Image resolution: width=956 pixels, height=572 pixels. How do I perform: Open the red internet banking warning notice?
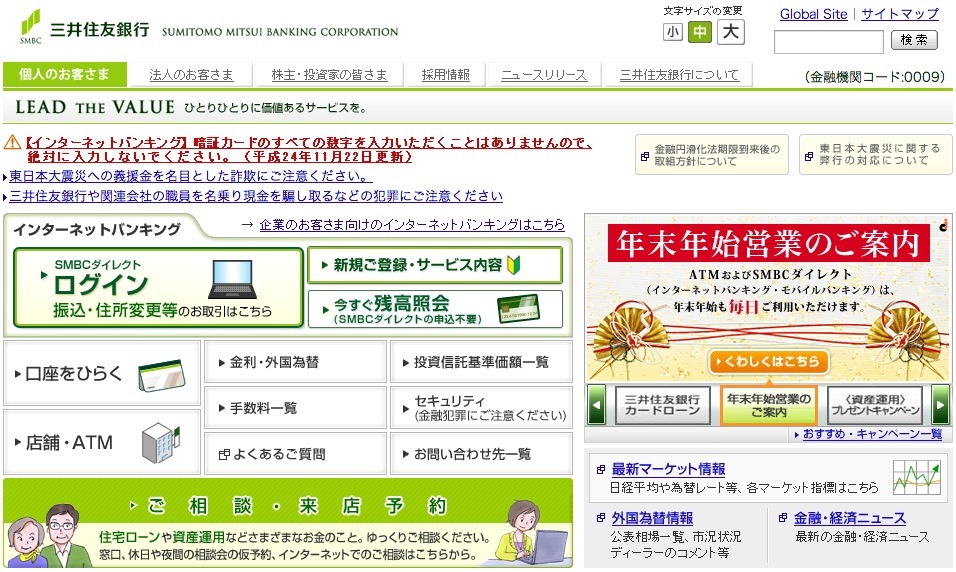click(x=309, y=149)
